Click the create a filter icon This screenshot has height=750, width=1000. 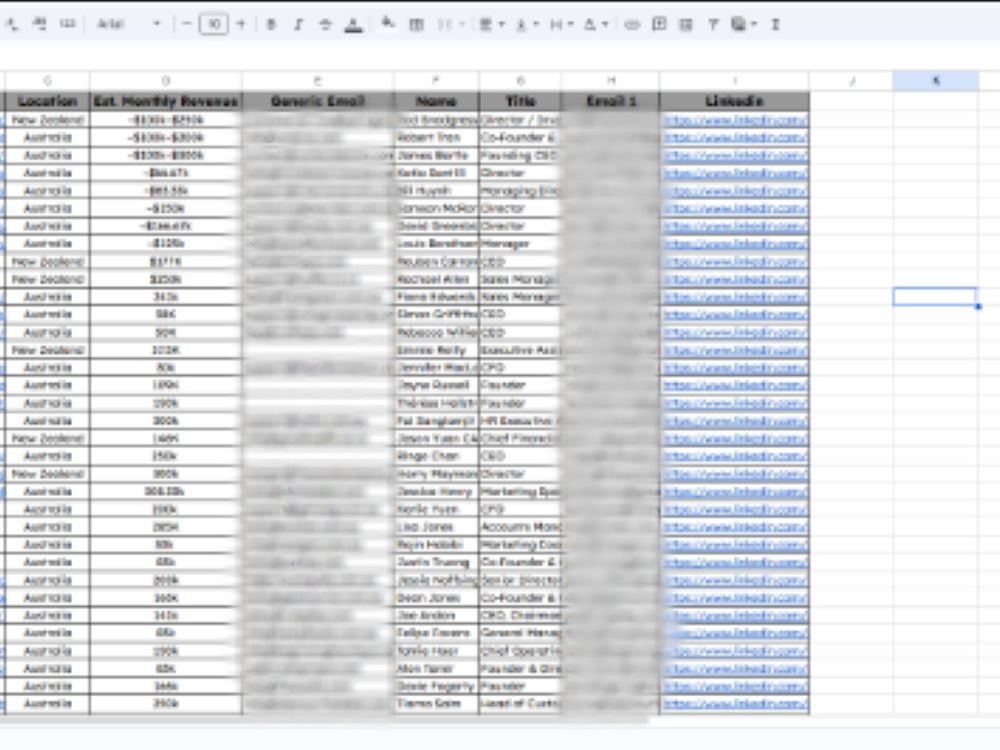pos(713,24)
